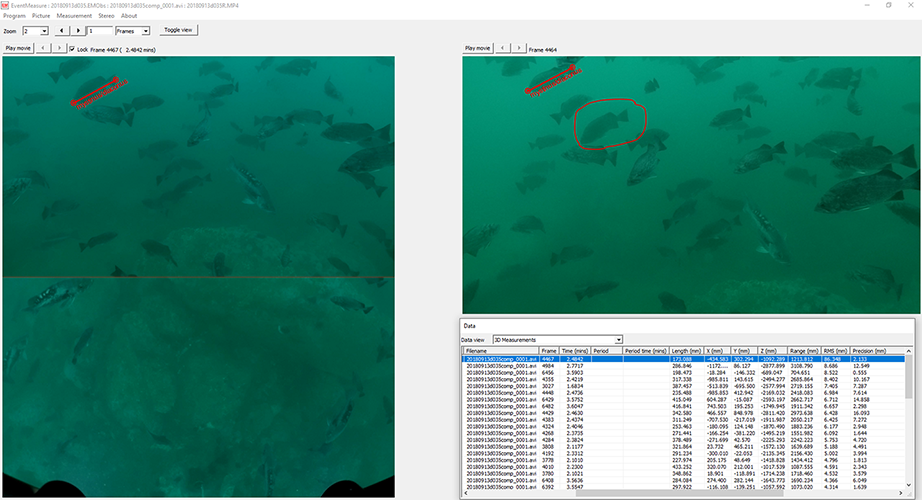
Task: Toggle the Lock checkbox
Action: (71, 48)
